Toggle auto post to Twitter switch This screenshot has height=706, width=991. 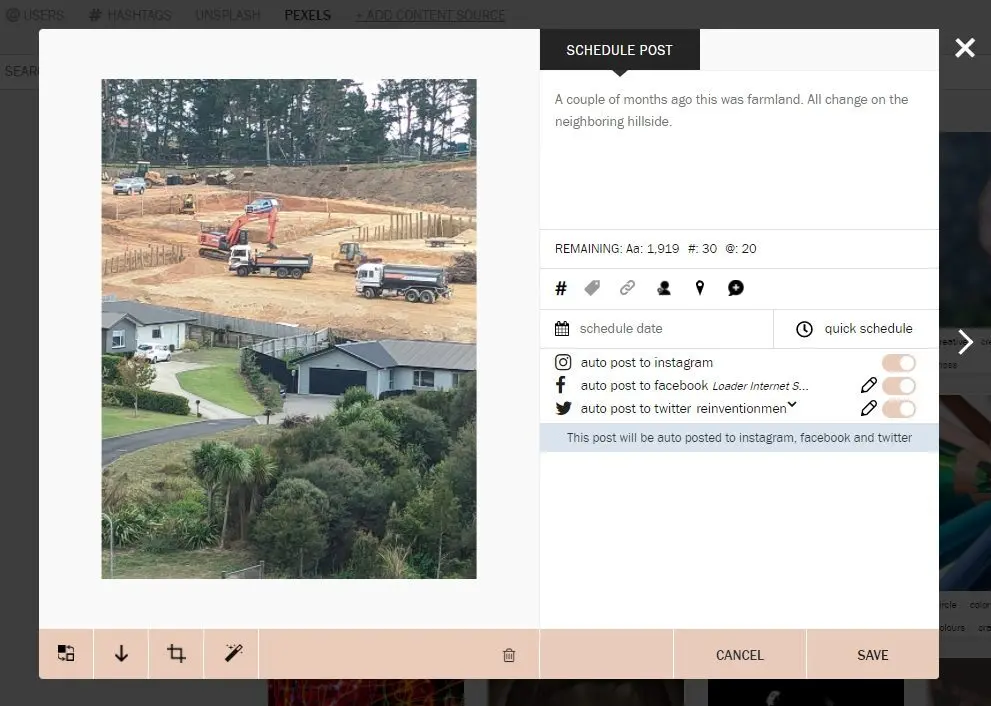click(898, 408)
